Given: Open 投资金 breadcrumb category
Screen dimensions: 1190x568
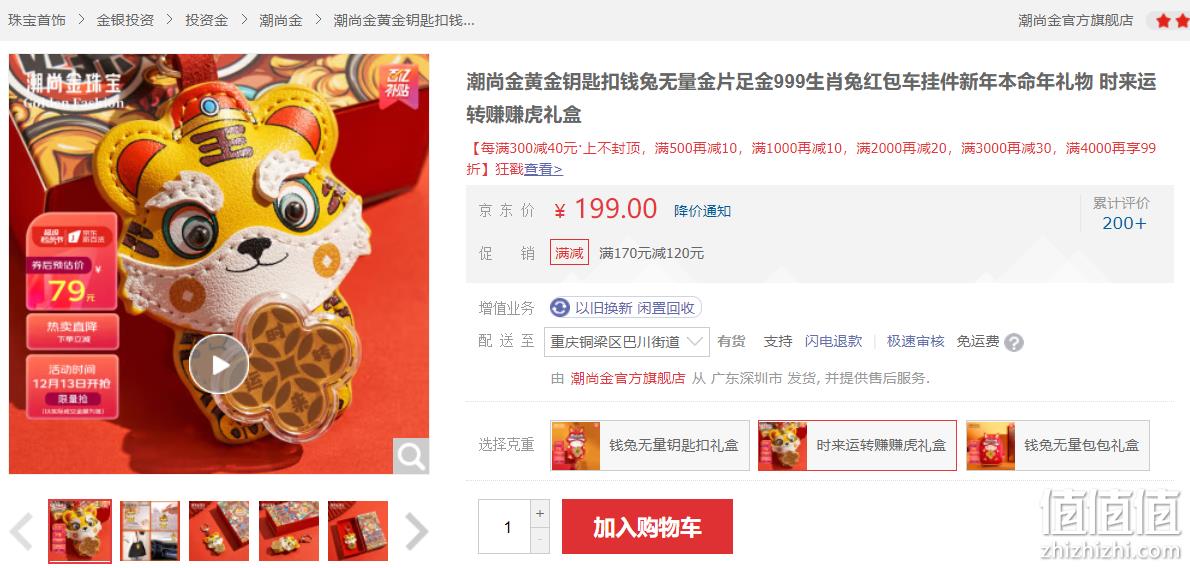Looking at the screenshot, I should pyautogui.click(x=206, y=21).
